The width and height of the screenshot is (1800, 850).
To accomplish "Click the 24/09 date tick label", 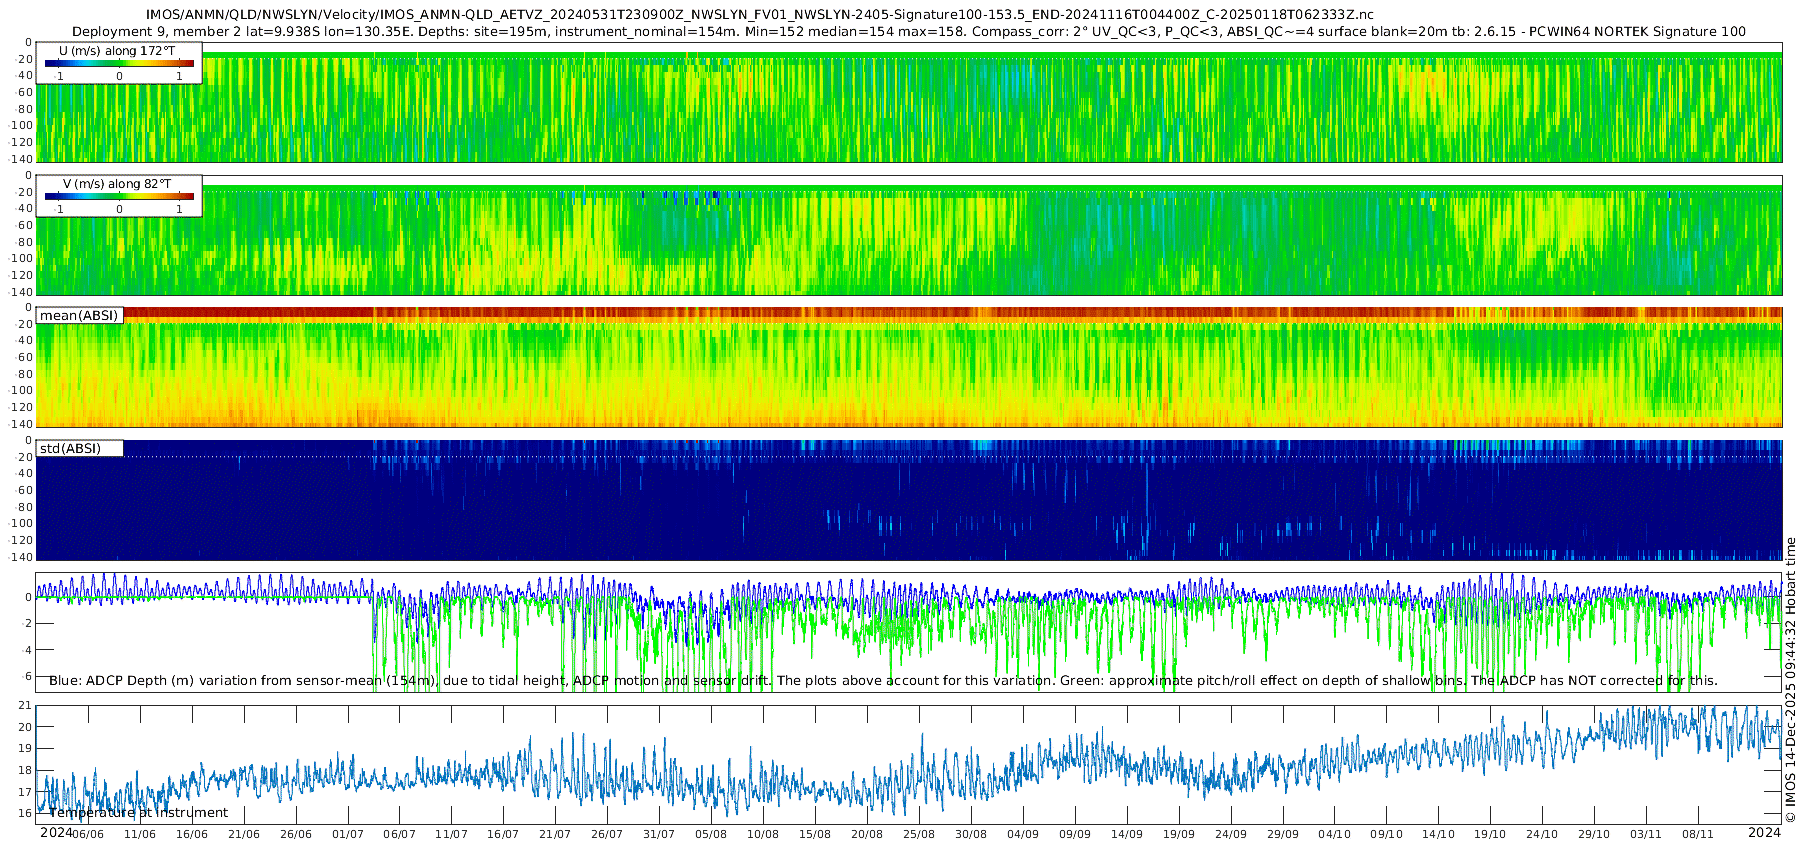I will (x=1230, y=834).
